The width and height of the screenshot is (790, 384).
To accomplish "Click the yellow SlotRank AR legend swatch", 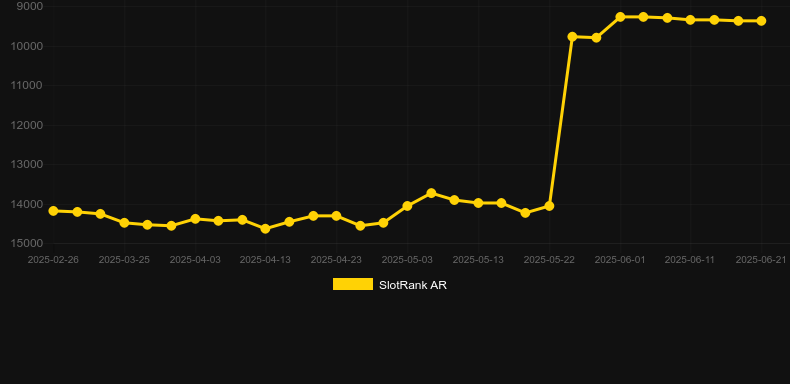I will pyautogui.click(x=353, y=284).
